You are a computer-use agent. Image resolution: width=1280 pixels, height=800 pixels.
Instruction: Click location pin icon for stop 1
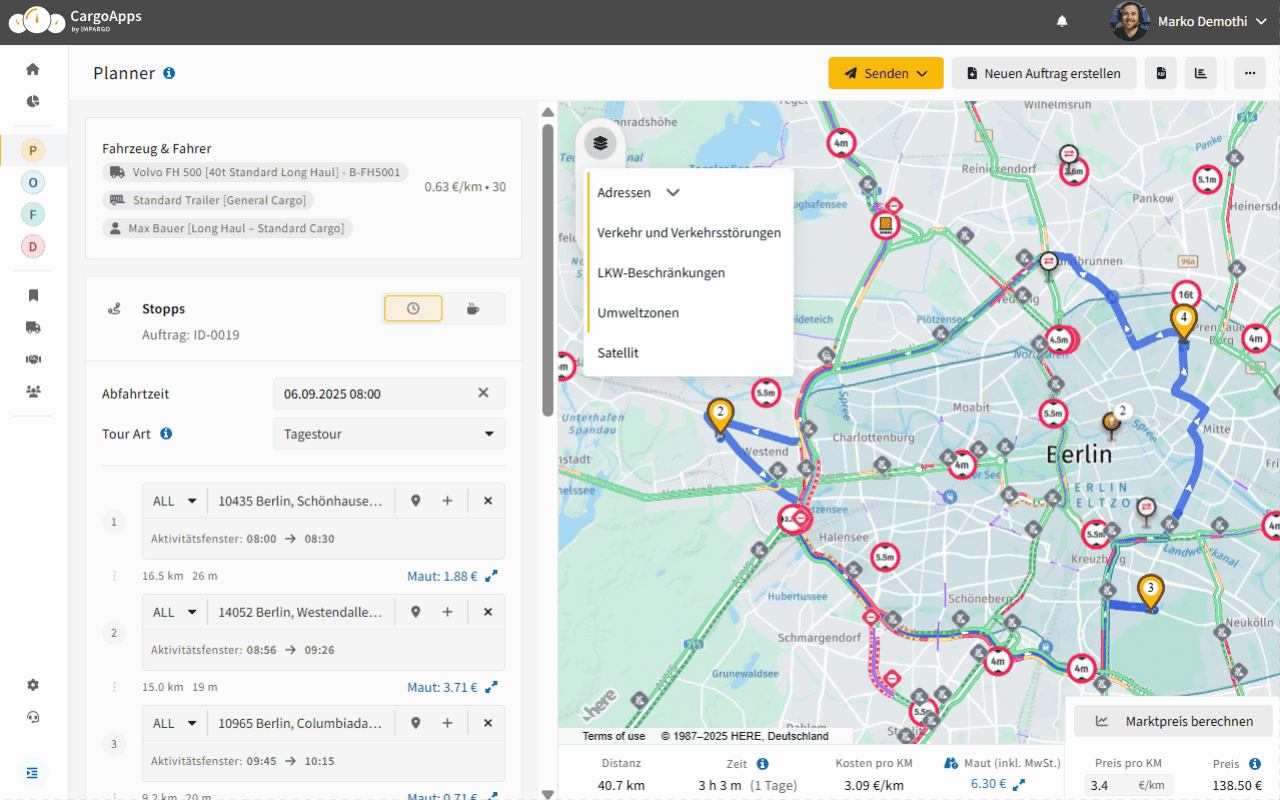pyautogui.click(x=416, y=501)
